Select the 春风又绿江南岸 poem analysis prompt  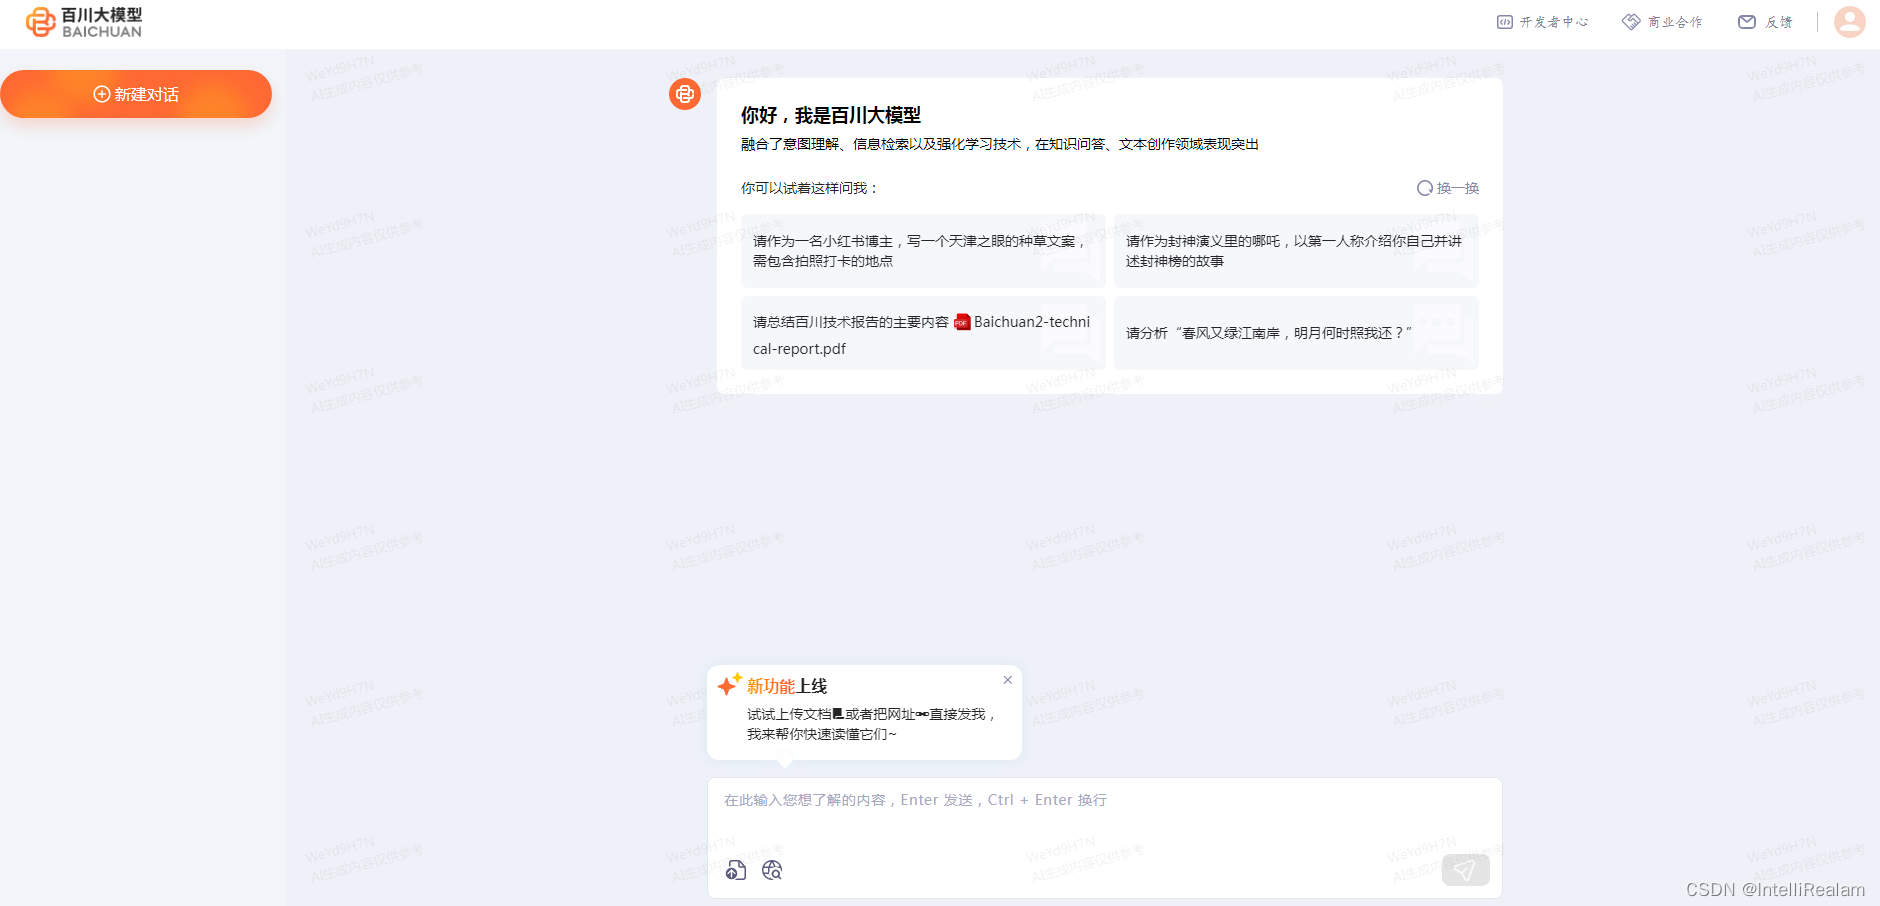coord(1296,333)
